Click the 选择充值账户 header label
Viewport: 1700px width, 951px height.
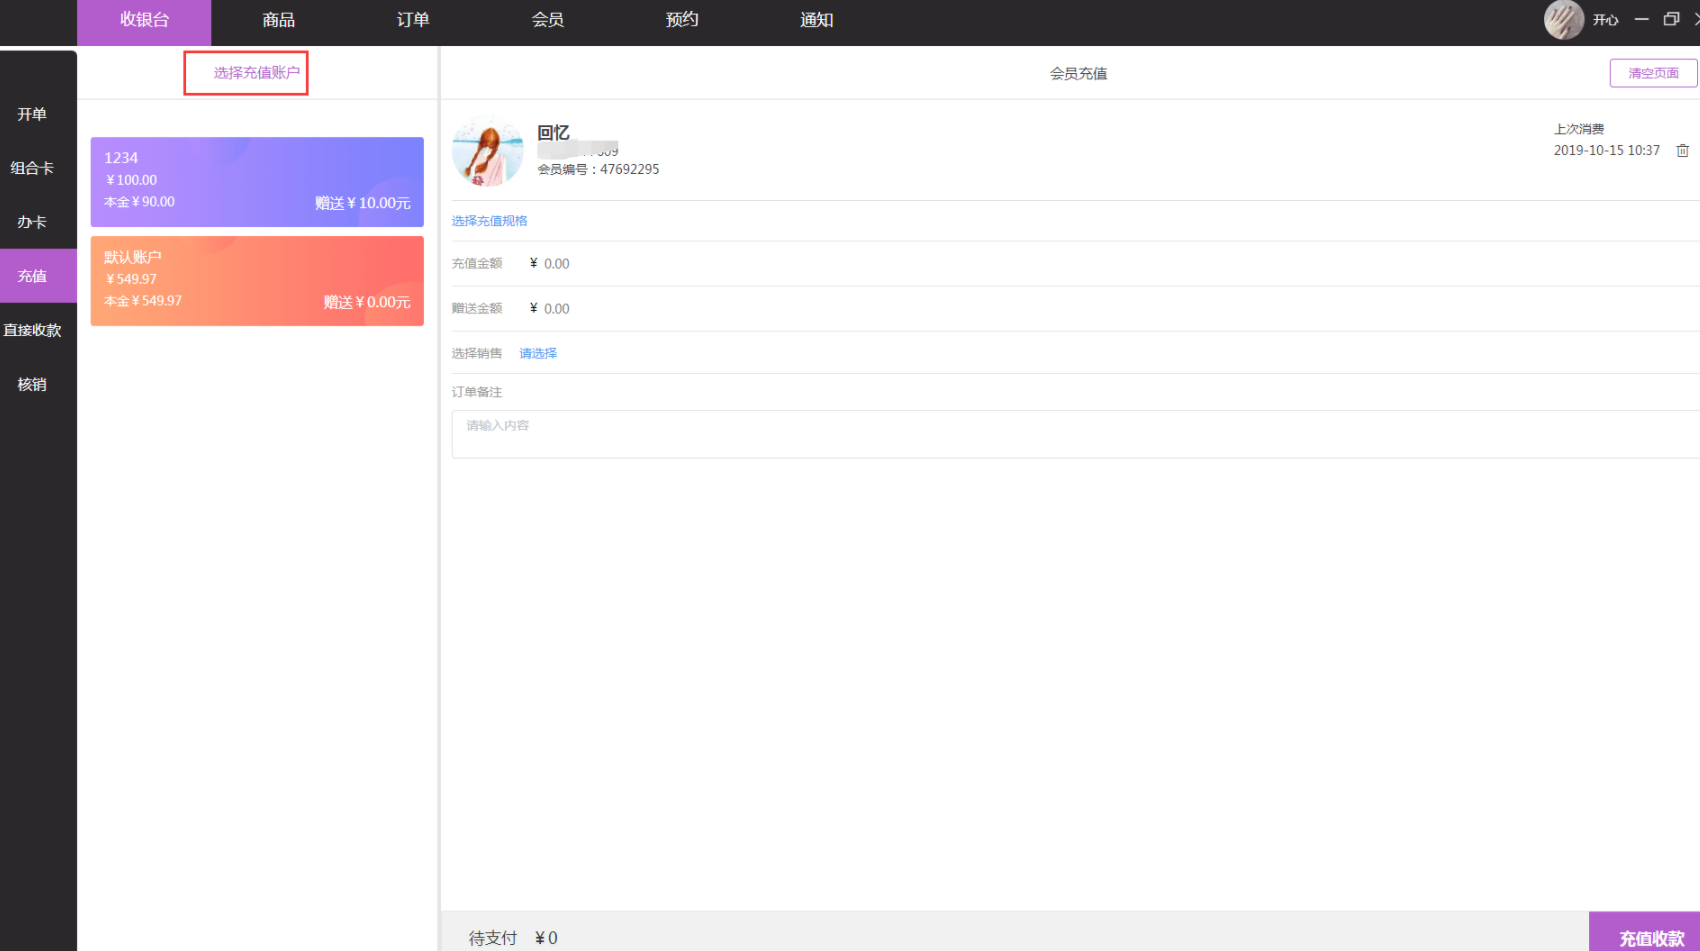256,73
